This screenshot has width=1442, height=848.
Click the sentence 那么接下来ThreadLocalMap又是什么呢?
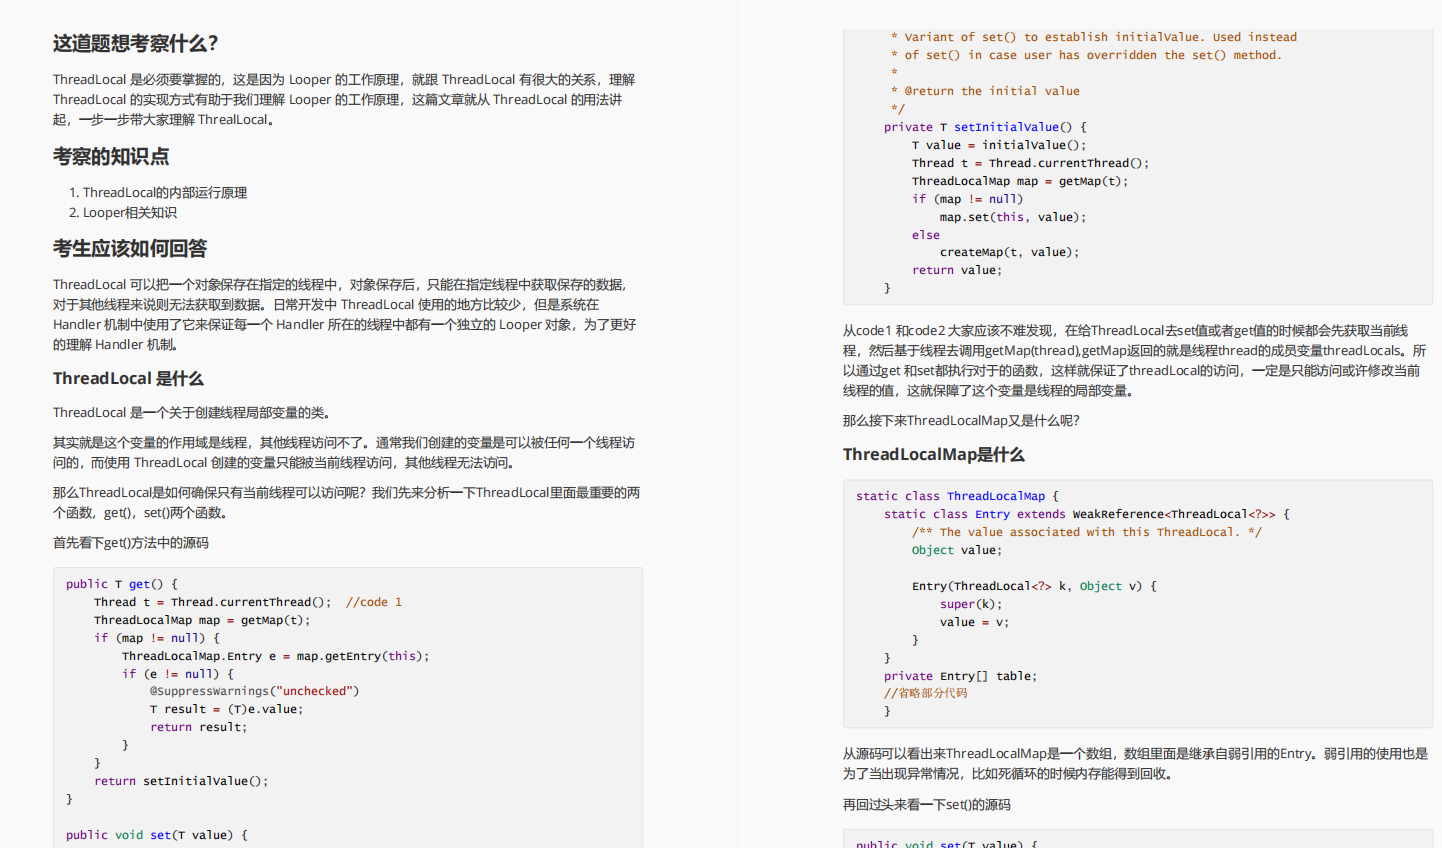[x=961, y=421]
